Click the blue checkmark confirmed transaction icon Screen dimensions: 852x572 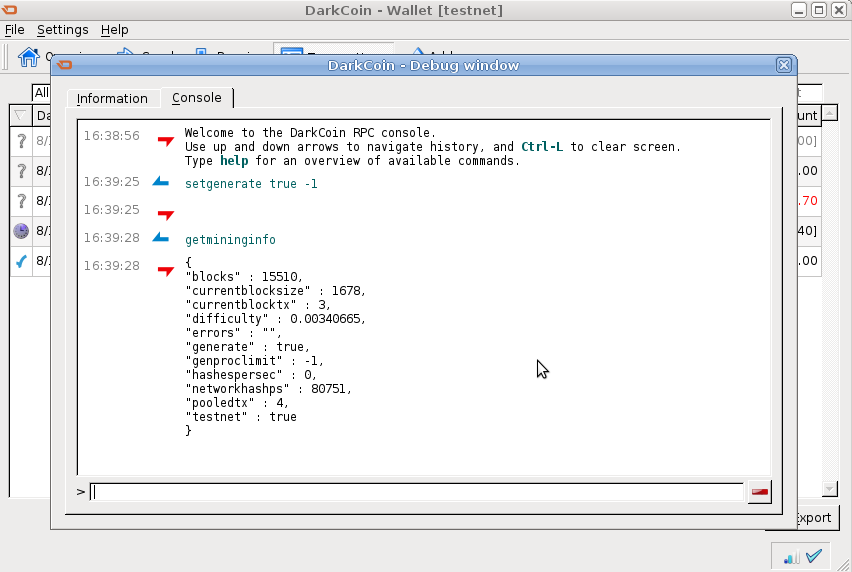pos(21,261)
